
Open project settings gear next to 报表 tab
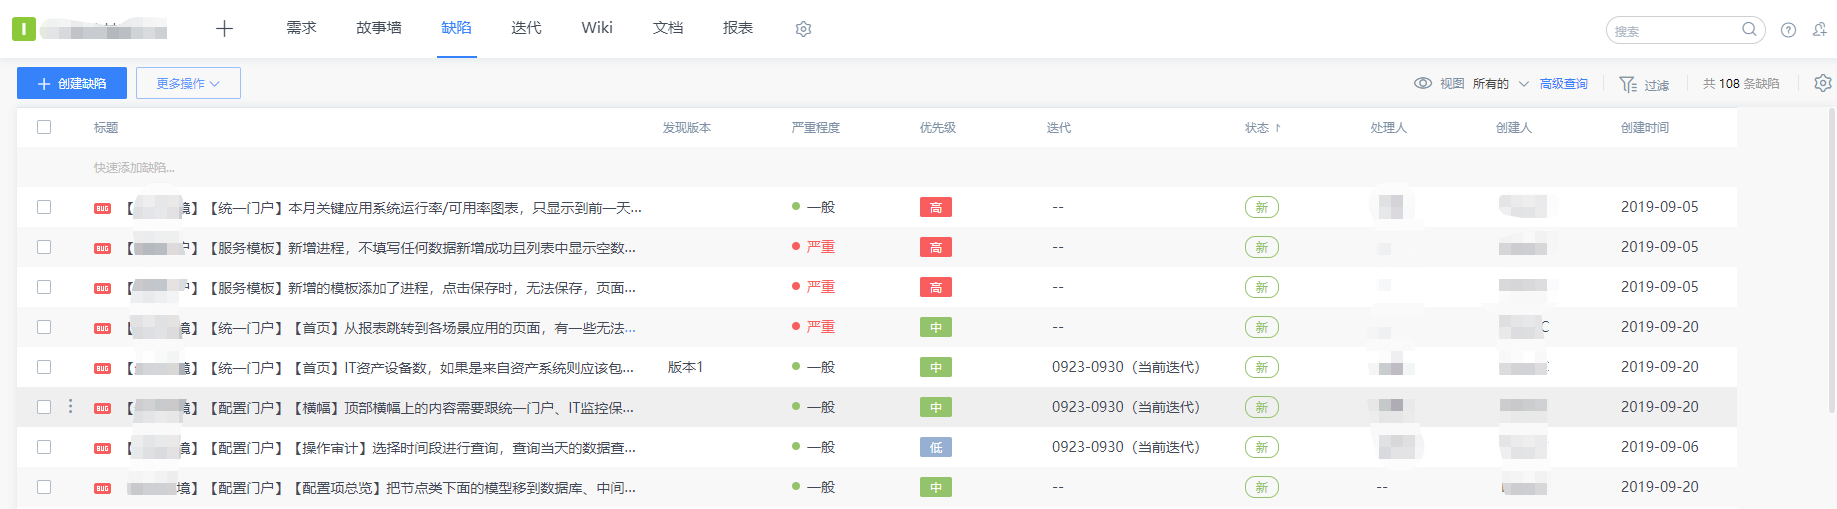803,29
